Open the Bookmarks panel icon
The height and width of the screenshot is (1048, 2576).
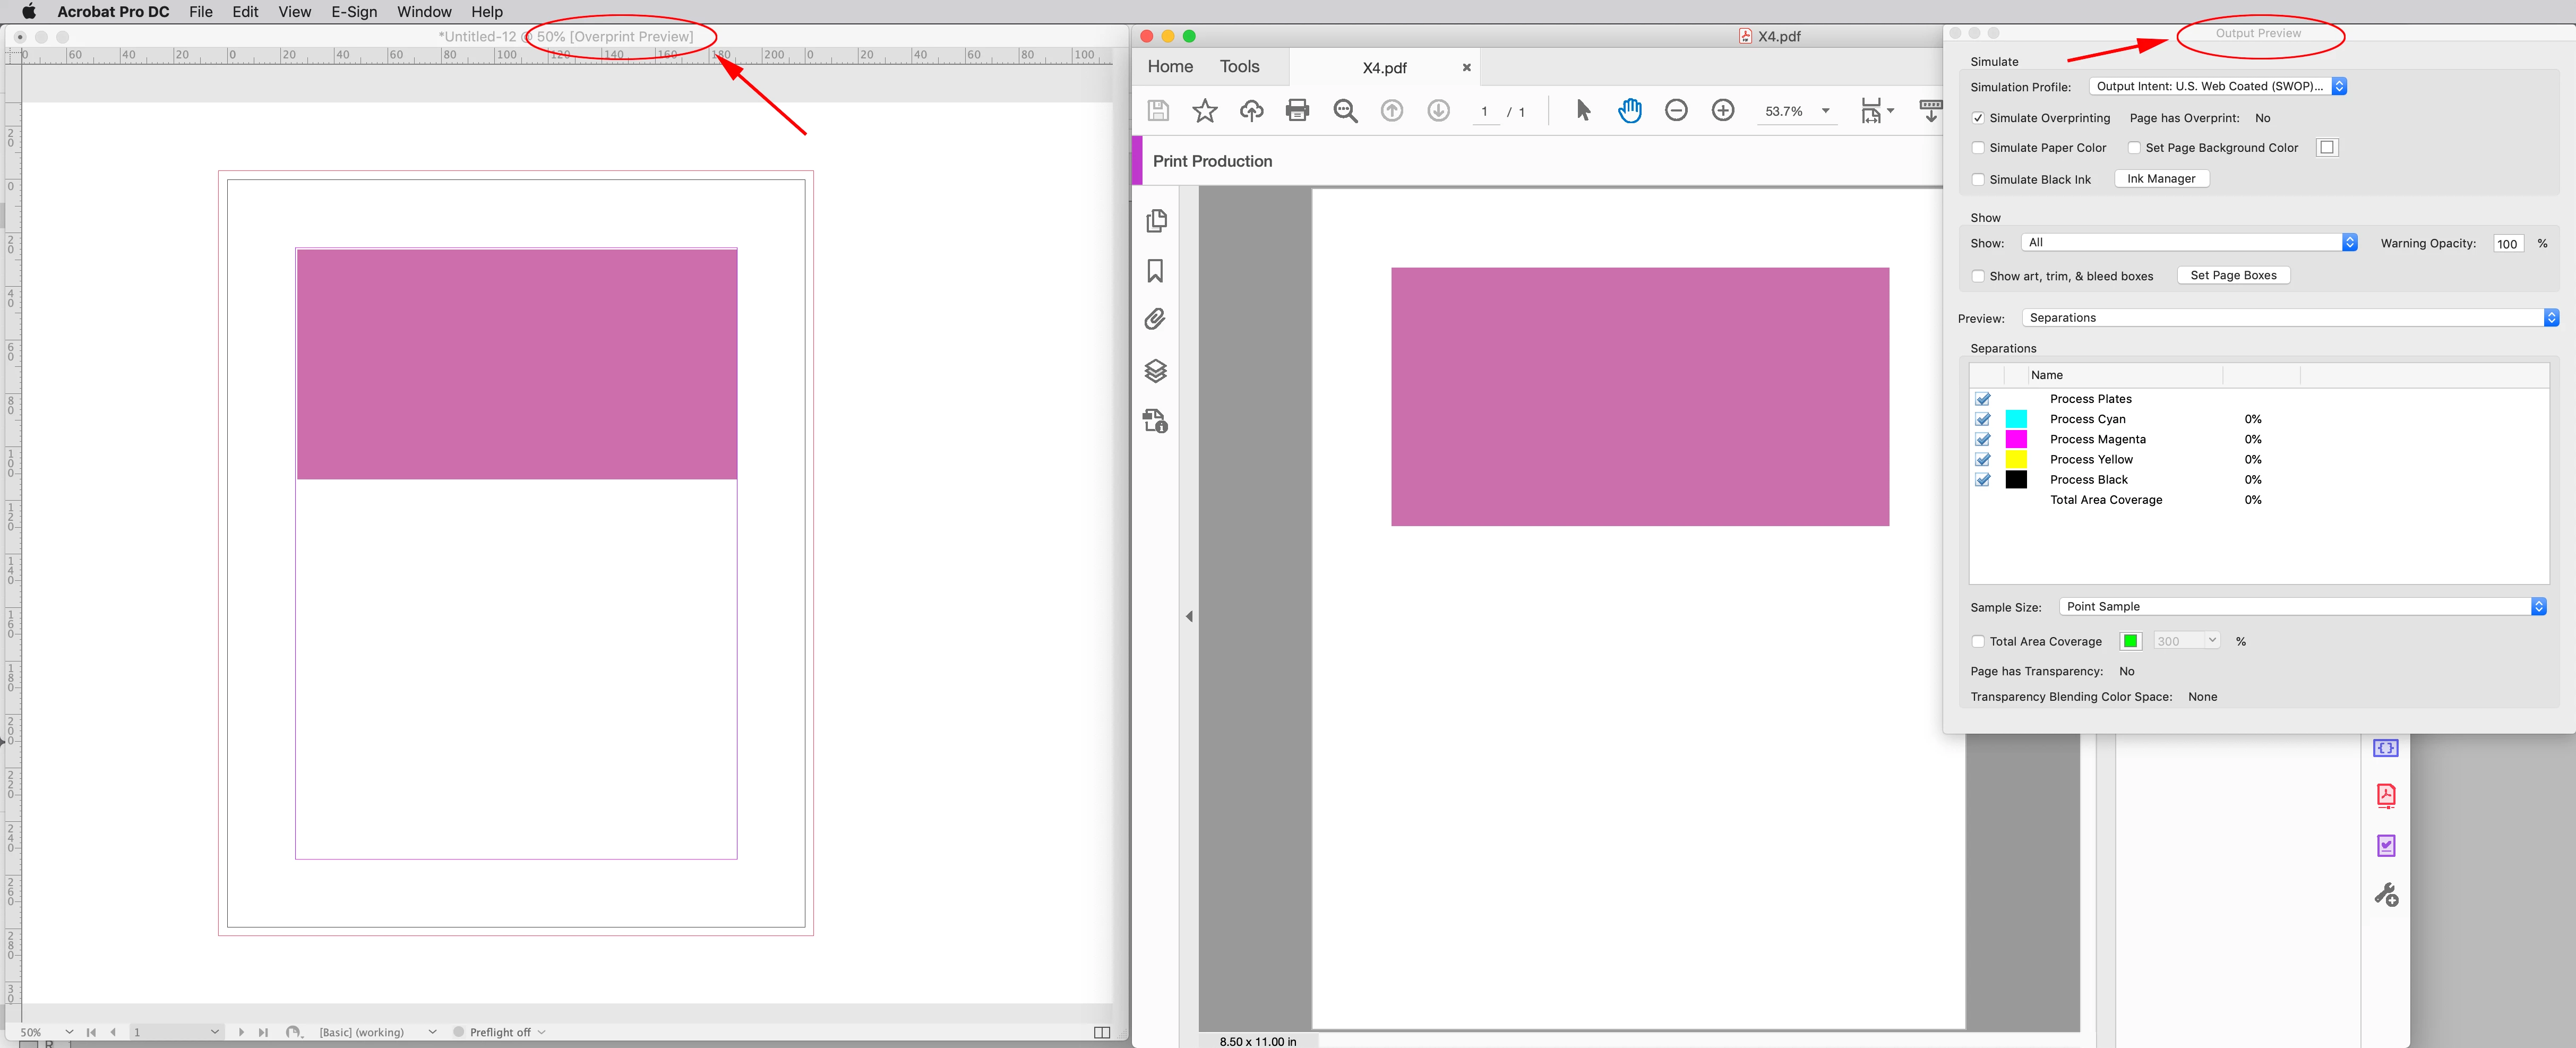click(x=1155, y=271)
